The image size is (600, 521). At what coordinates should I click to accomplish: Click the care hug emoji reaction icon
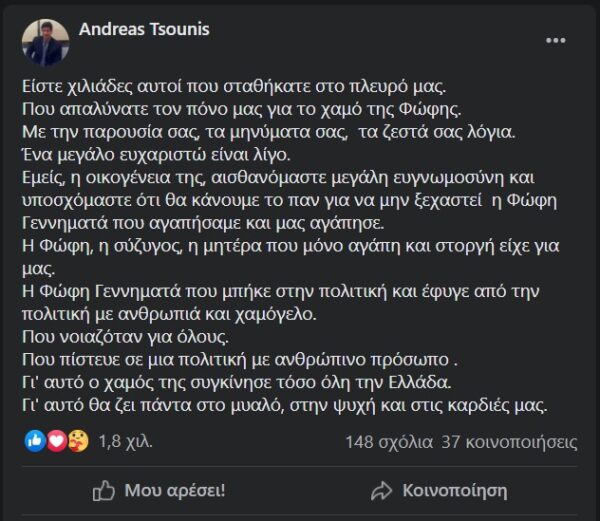pos(76,440)
